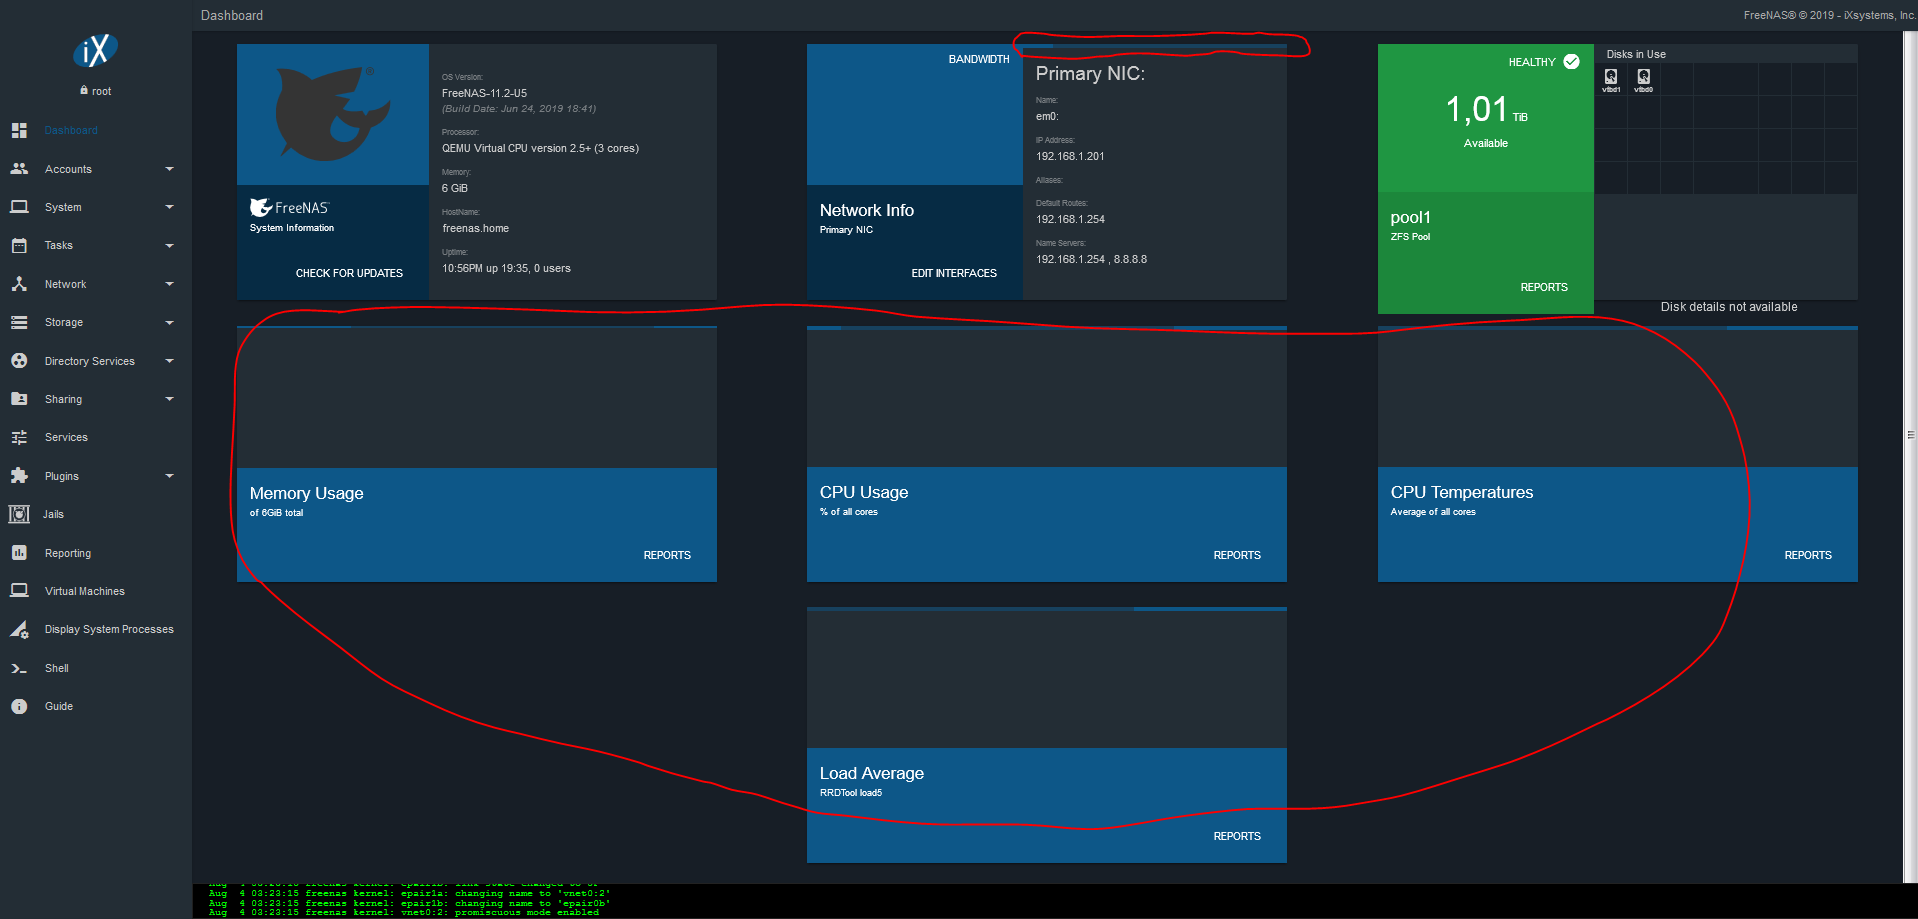Open Services via its sliders icon
Image resolution: width=1918 pixels, height=919 pixels.
click(x=19, y=437)
